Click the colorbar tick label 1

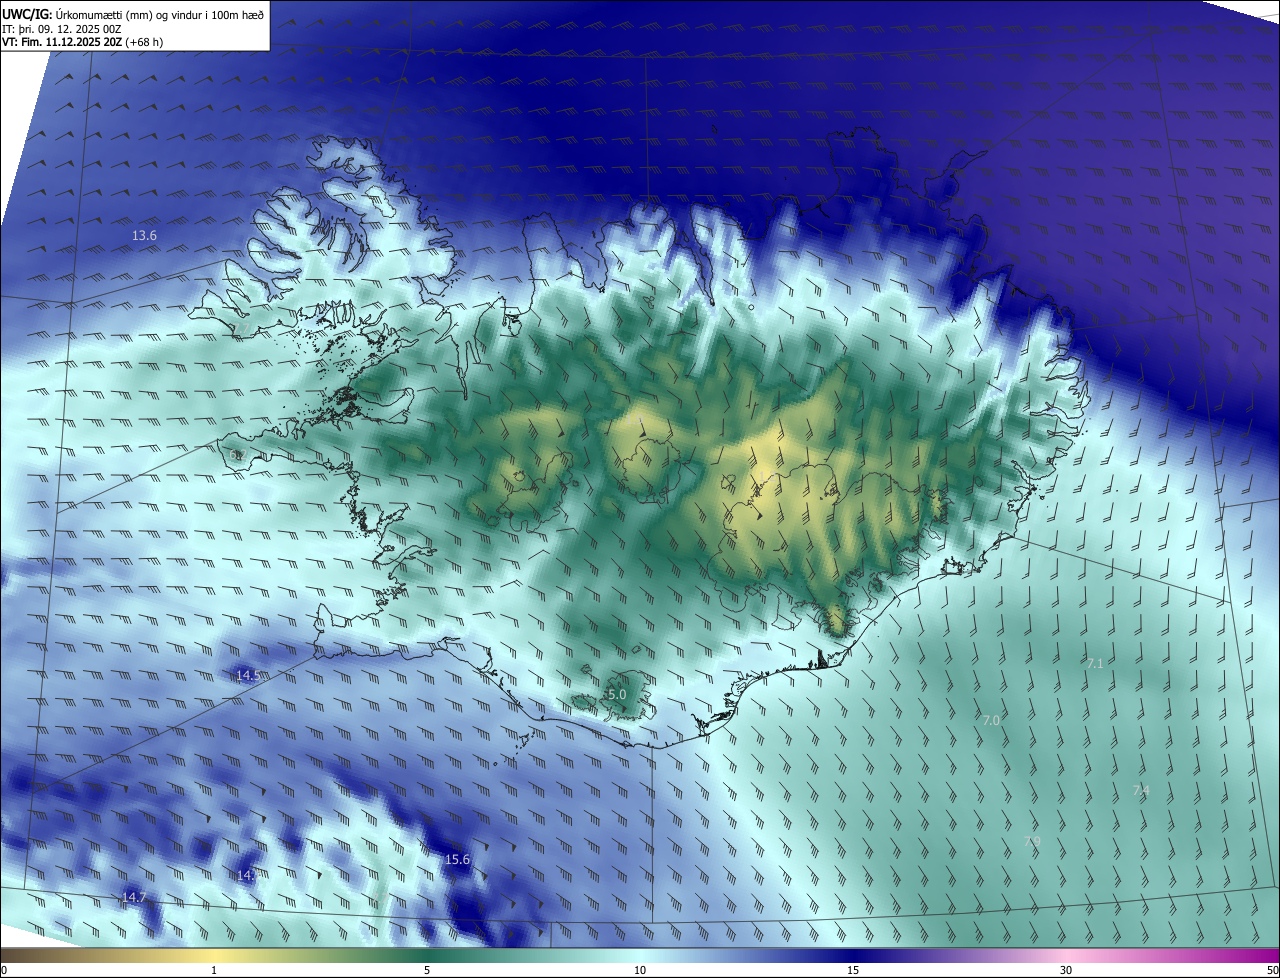(214, 970)
